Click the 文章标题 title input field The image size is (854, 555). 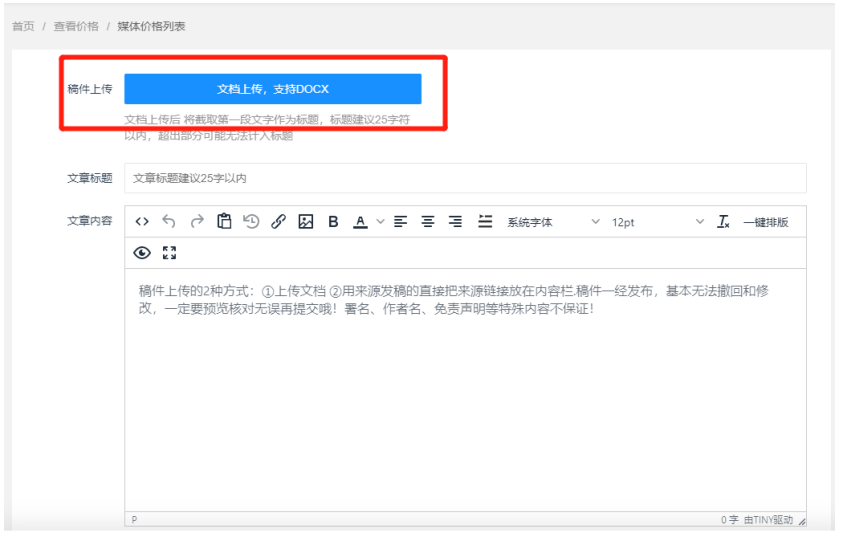click(x=465, y=178)
